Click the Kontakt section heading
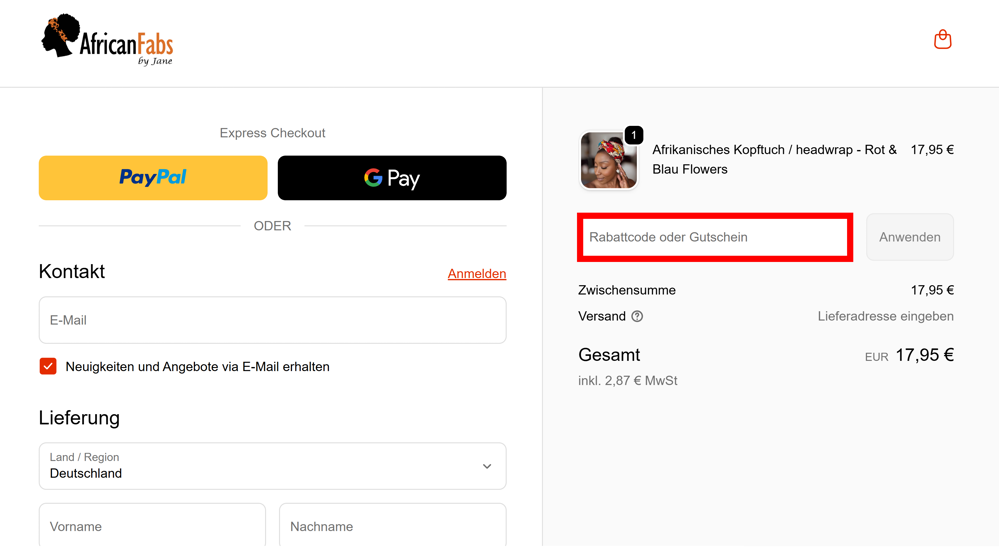Screen dimensions: 999x558 [x=71, y=271]
